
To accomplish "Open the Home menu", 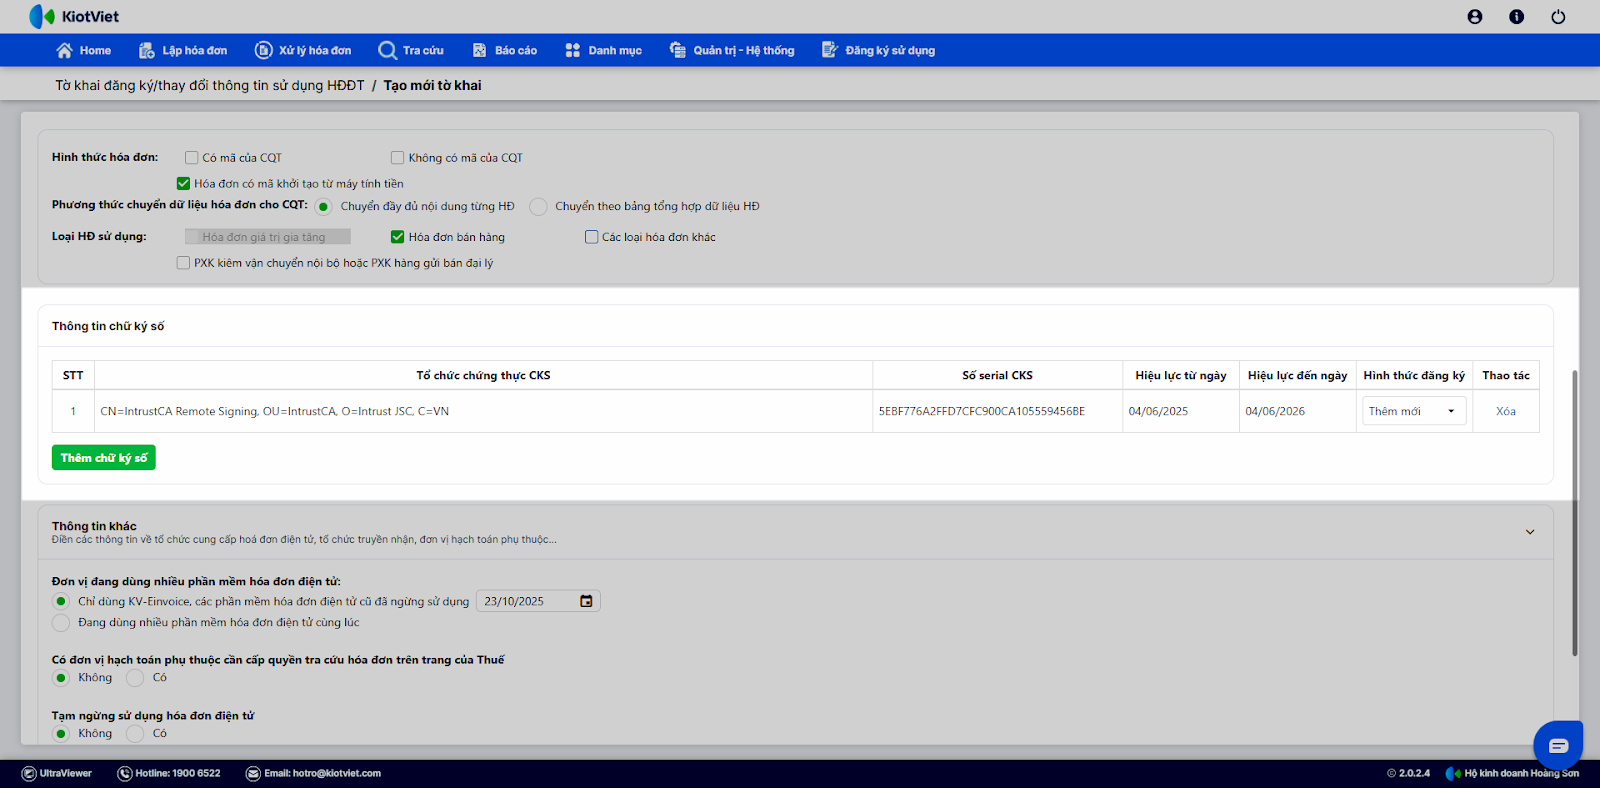I will [84, 50].
